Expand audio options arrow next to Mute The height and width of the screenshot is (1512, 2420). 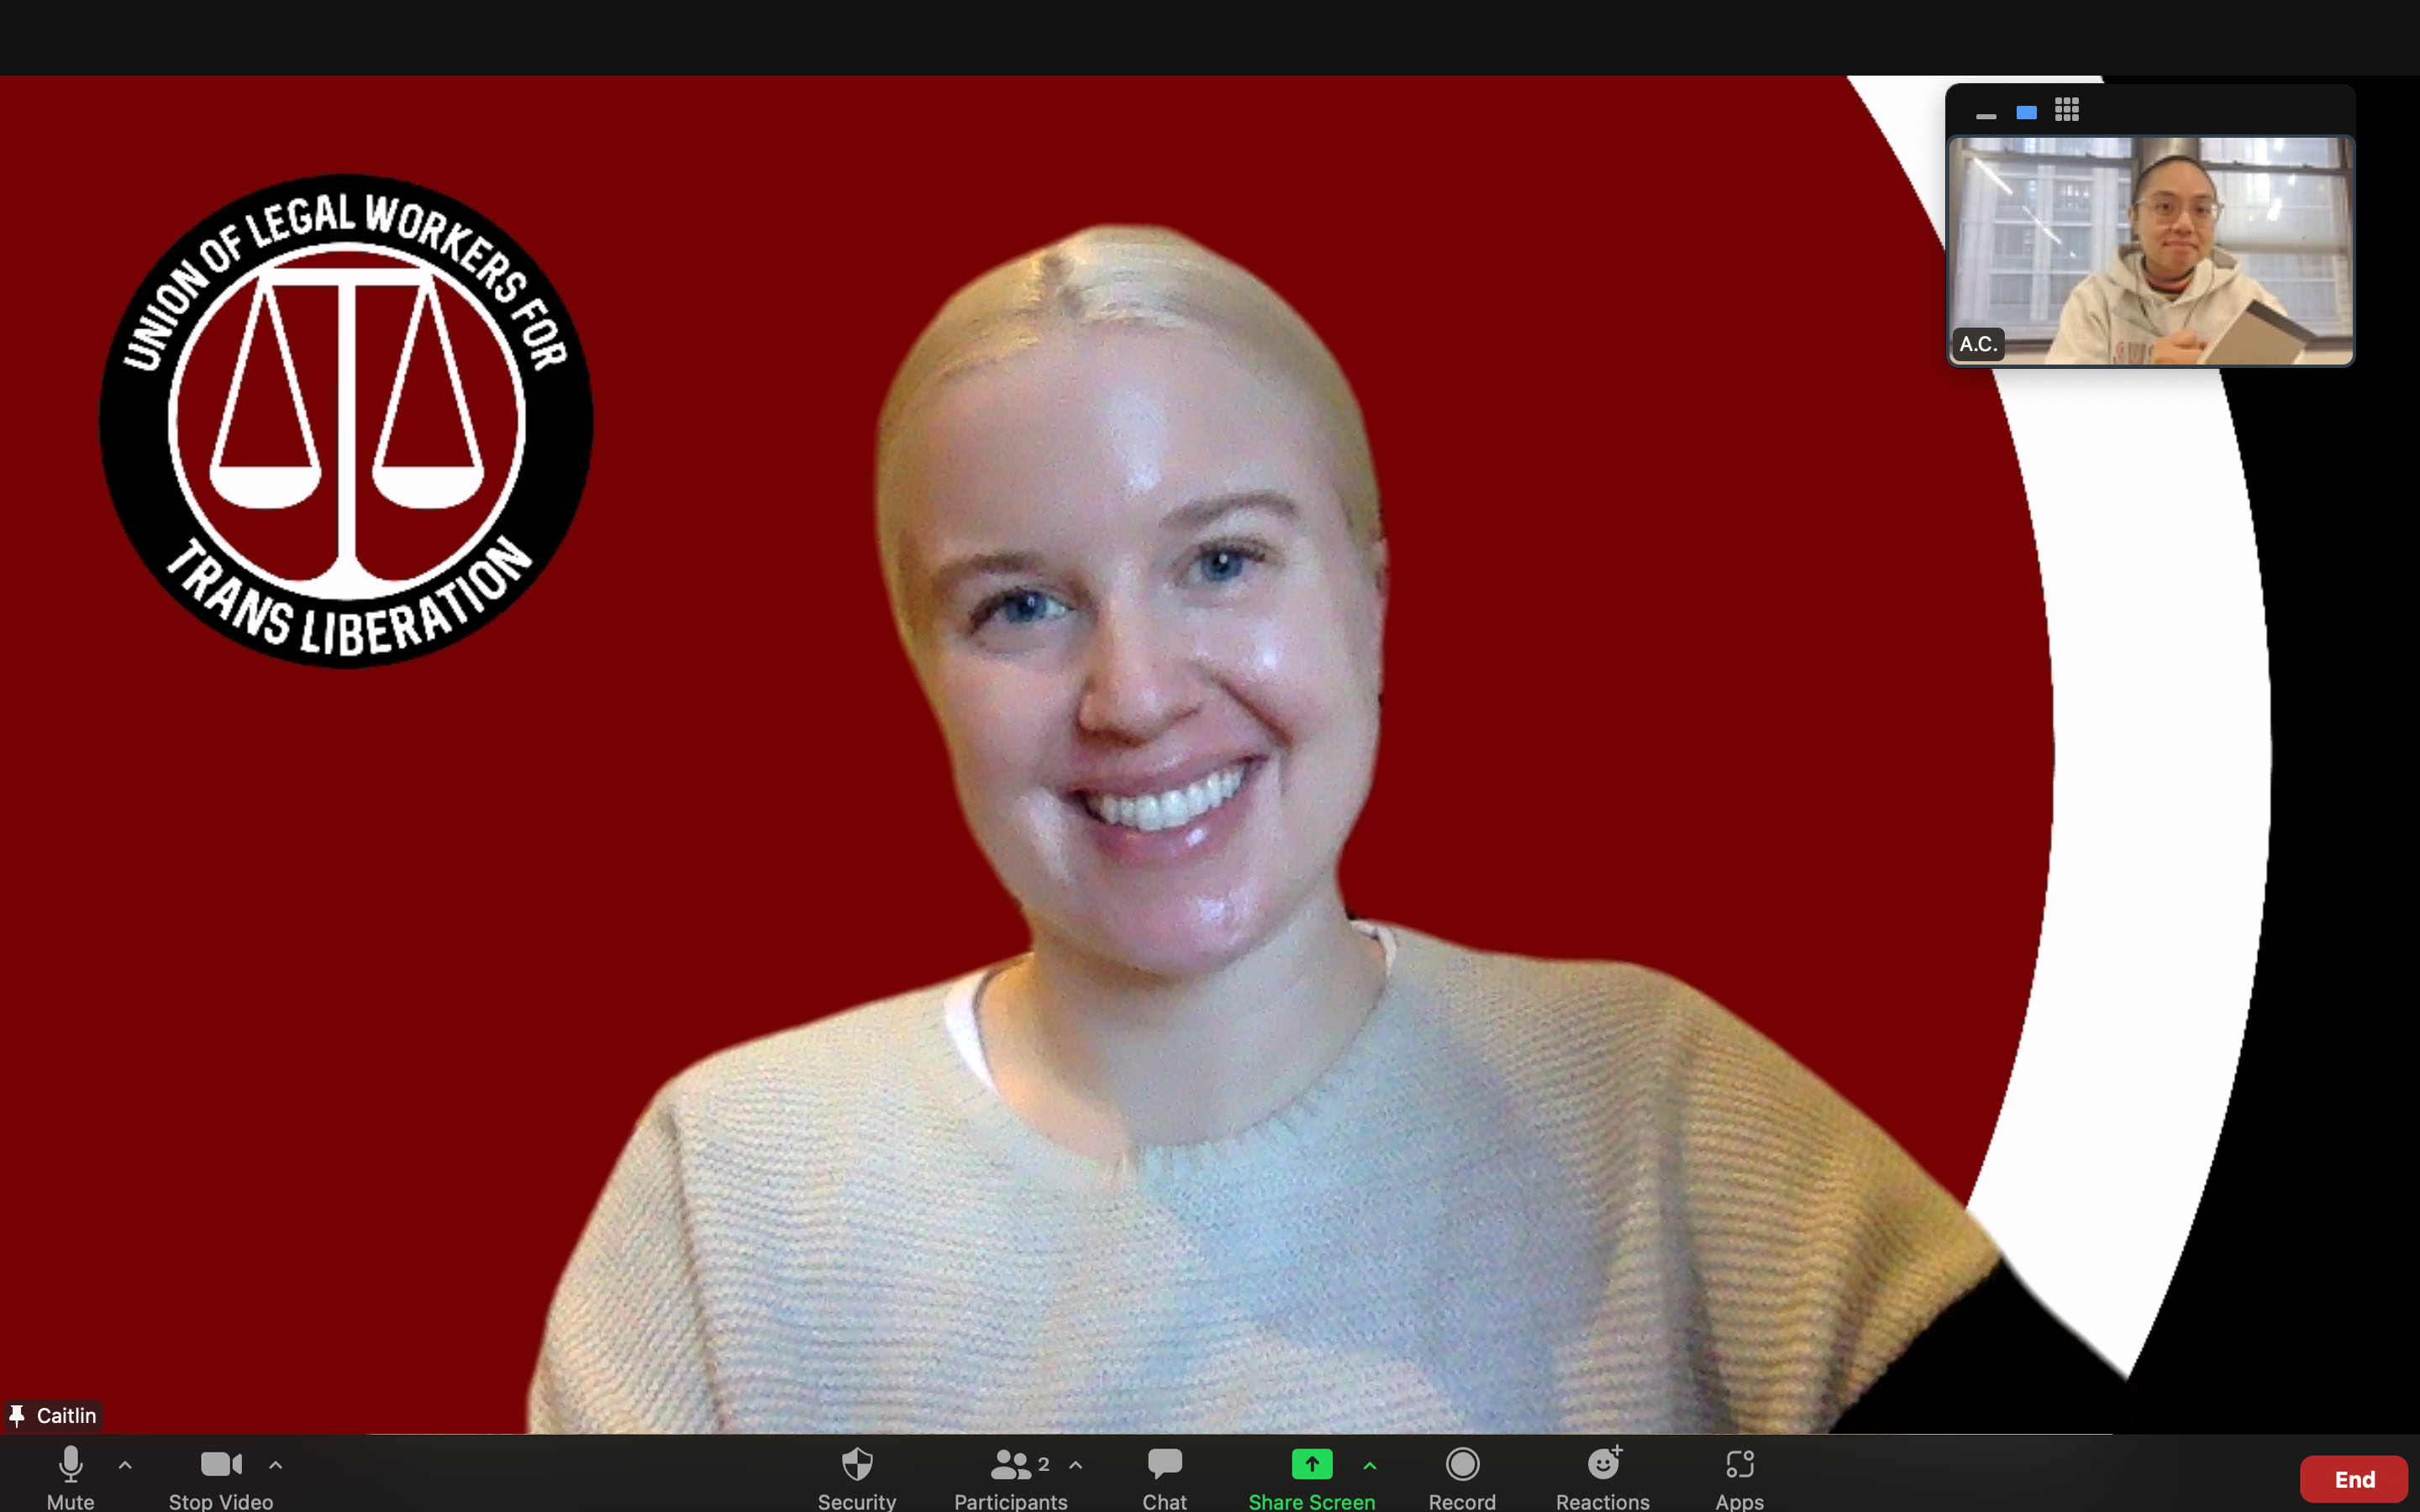click(x=125, y=1465)
